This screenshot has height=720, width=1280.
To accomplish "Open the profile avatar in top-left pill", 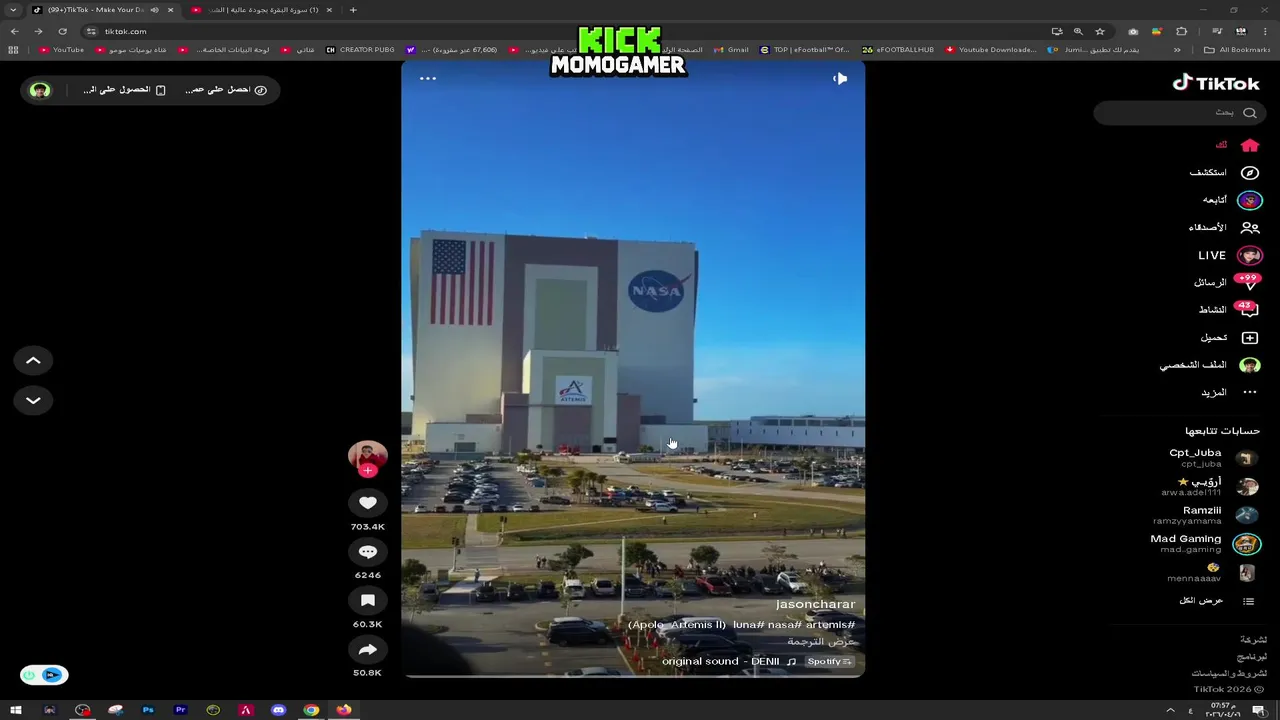I will [x=40, y=90].
